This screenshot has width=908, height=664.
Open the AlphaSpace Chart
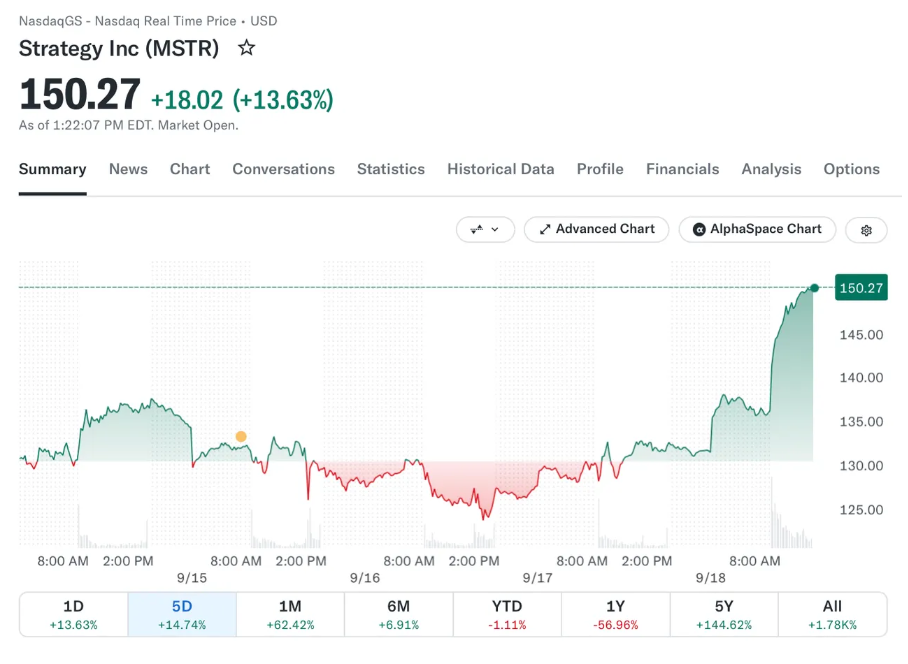[757, 229]
